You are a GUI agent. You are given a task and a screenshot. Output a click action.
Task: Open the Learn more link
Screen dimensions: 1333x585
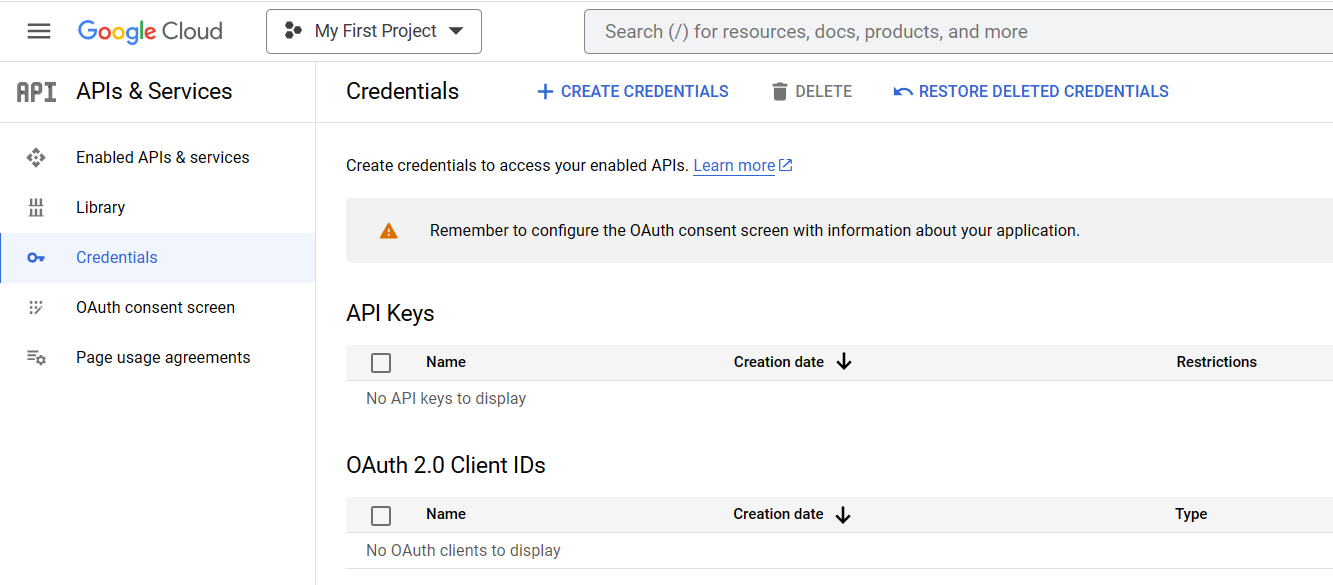[734, 165]
